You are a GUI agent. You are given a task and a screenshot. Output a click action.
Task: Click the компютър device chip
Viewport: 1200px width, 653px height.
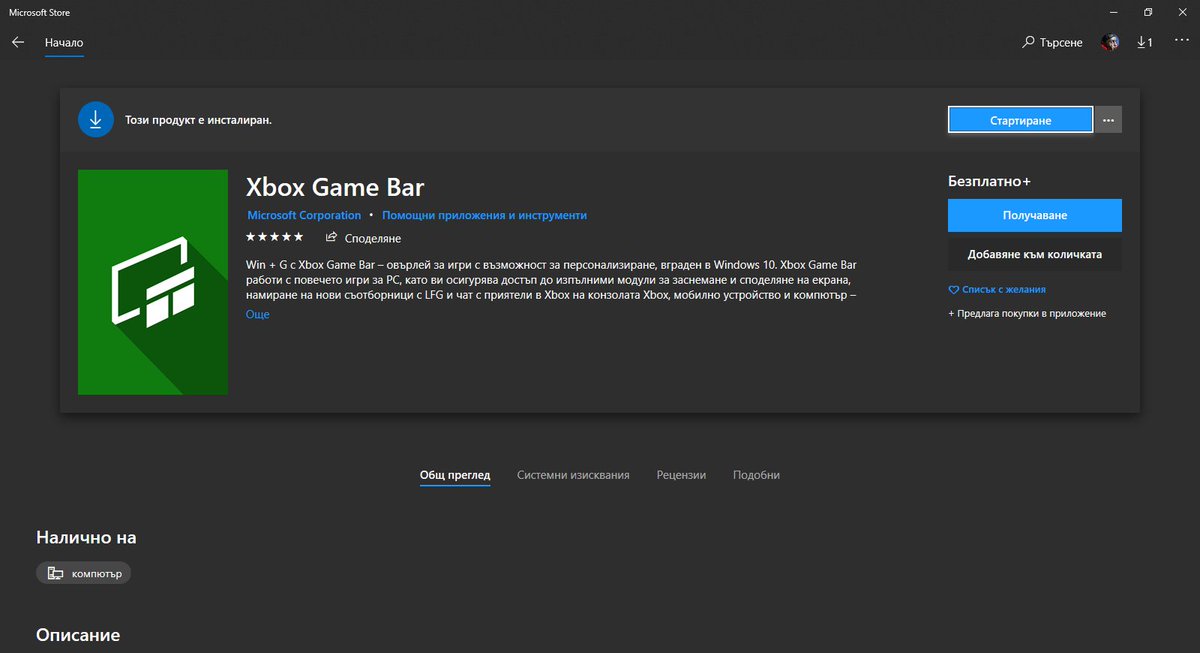pyautogui.click(x=84, y=573)
